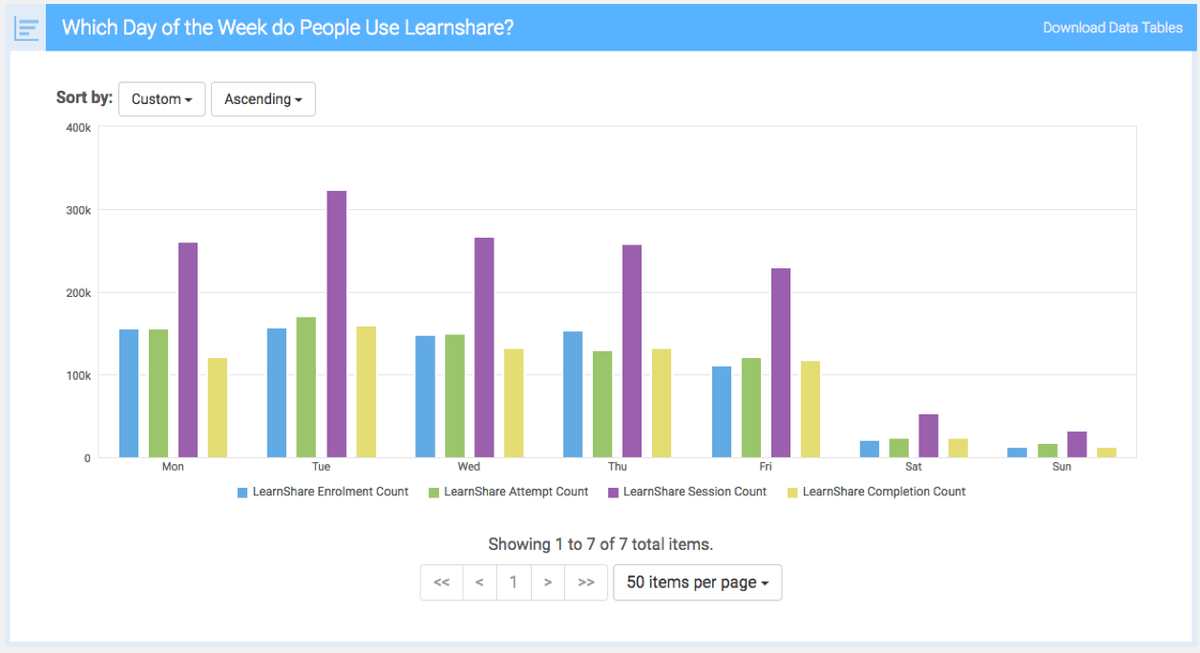1200x653 pixels.
Task: Open the Download Data Tables link
Action: pyautogui.click(x=1113, y=27)
